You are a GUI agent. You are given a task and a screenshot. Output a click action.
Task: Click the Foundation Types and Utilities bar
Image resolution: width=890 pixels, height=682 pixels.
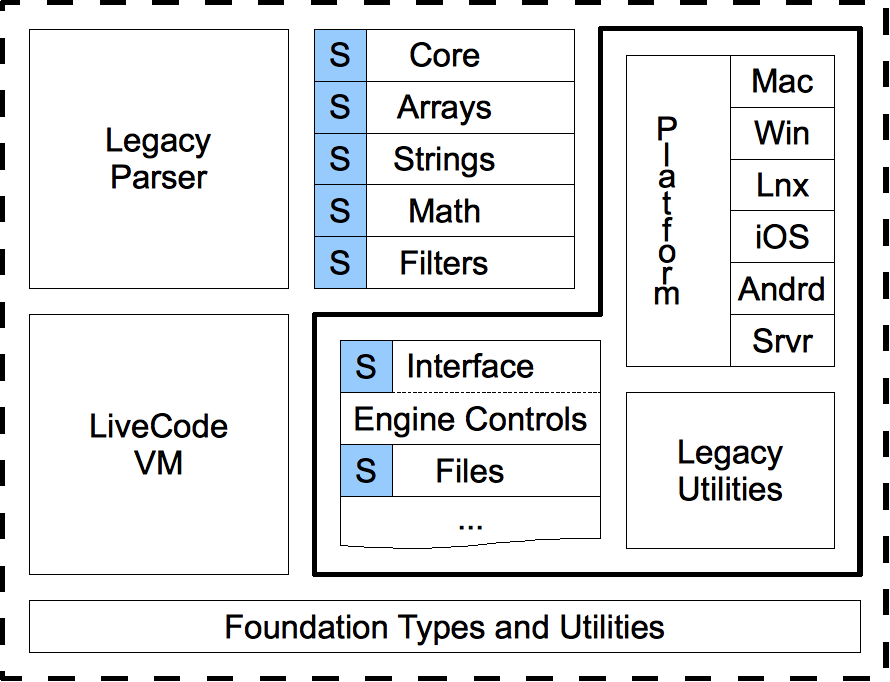click(x=445, y=626)
